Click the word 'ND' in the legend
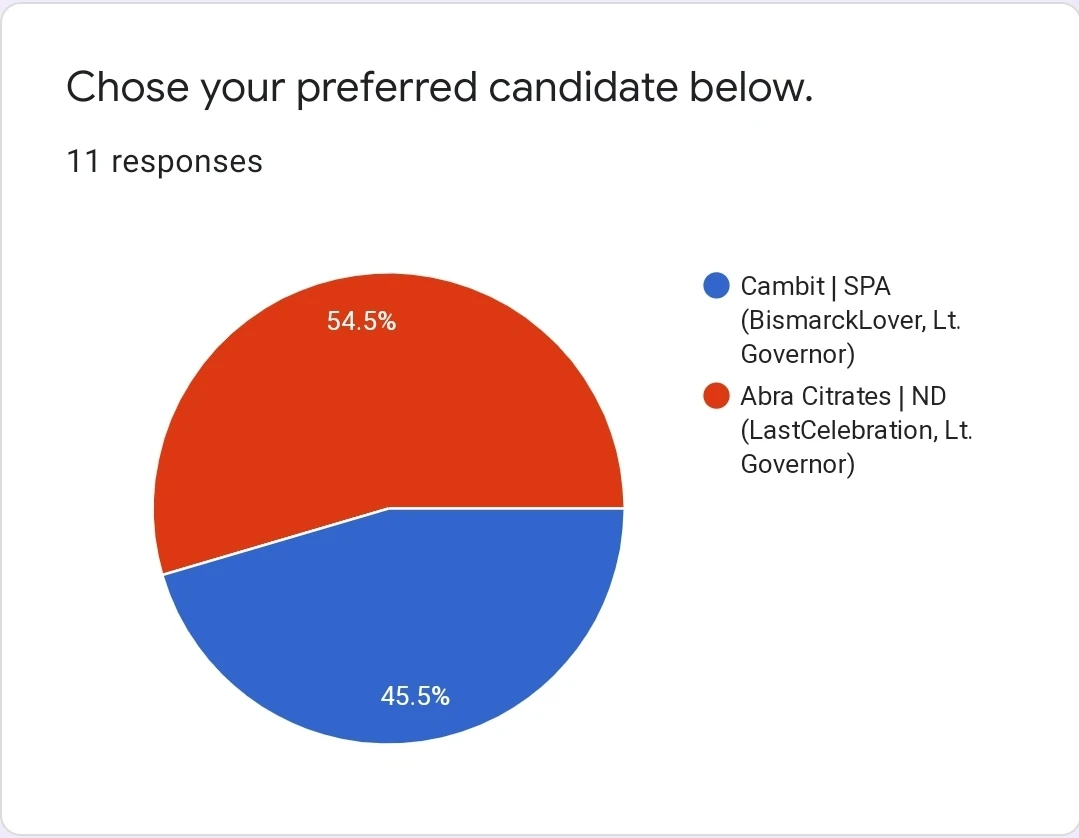 pos(929,396)
